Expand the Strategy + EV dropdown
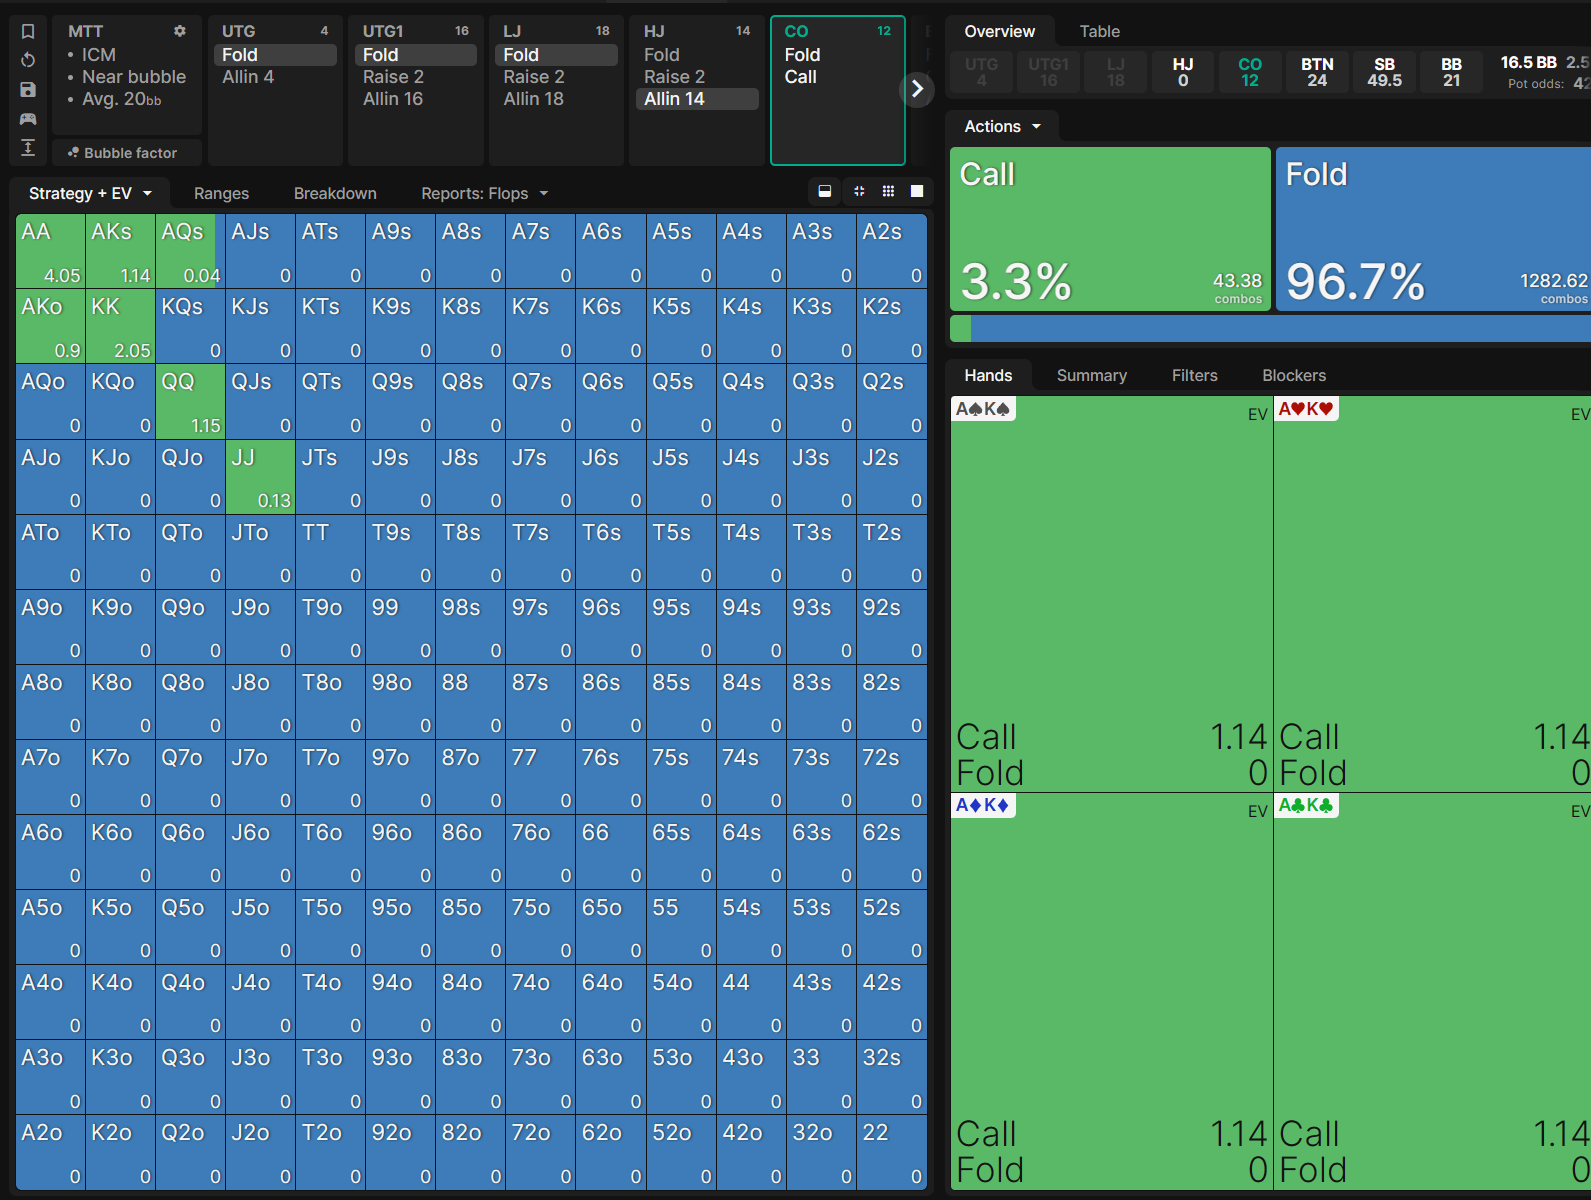 tap(90, 194)
